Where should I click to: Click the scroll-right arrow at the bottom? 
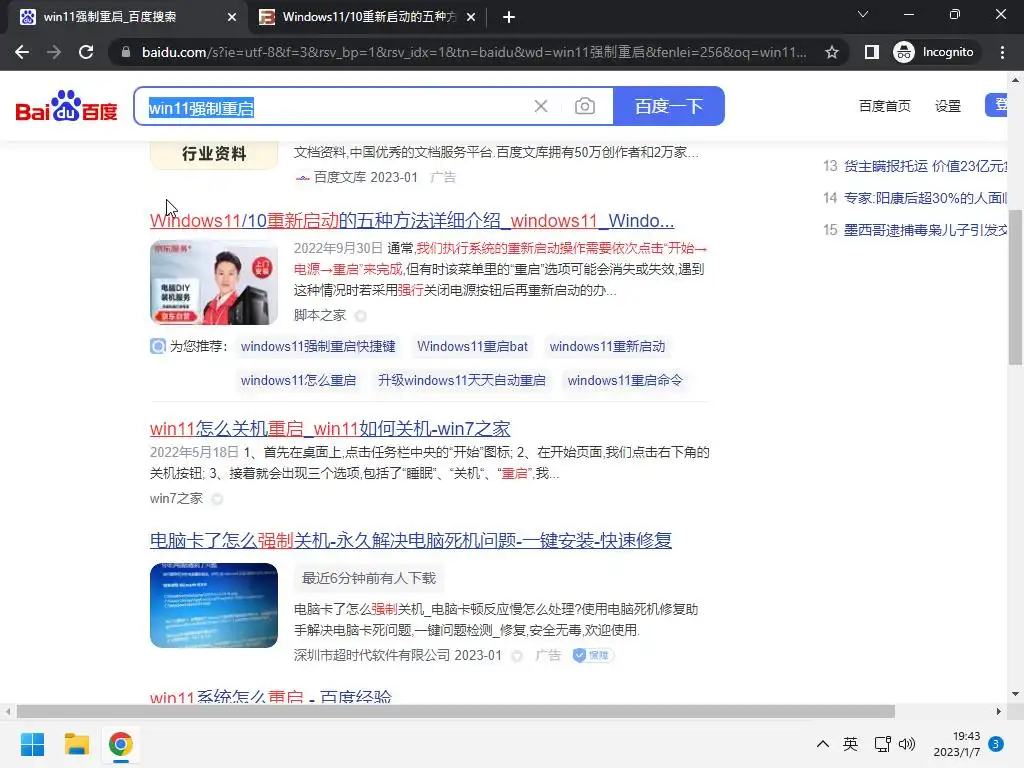999,711
